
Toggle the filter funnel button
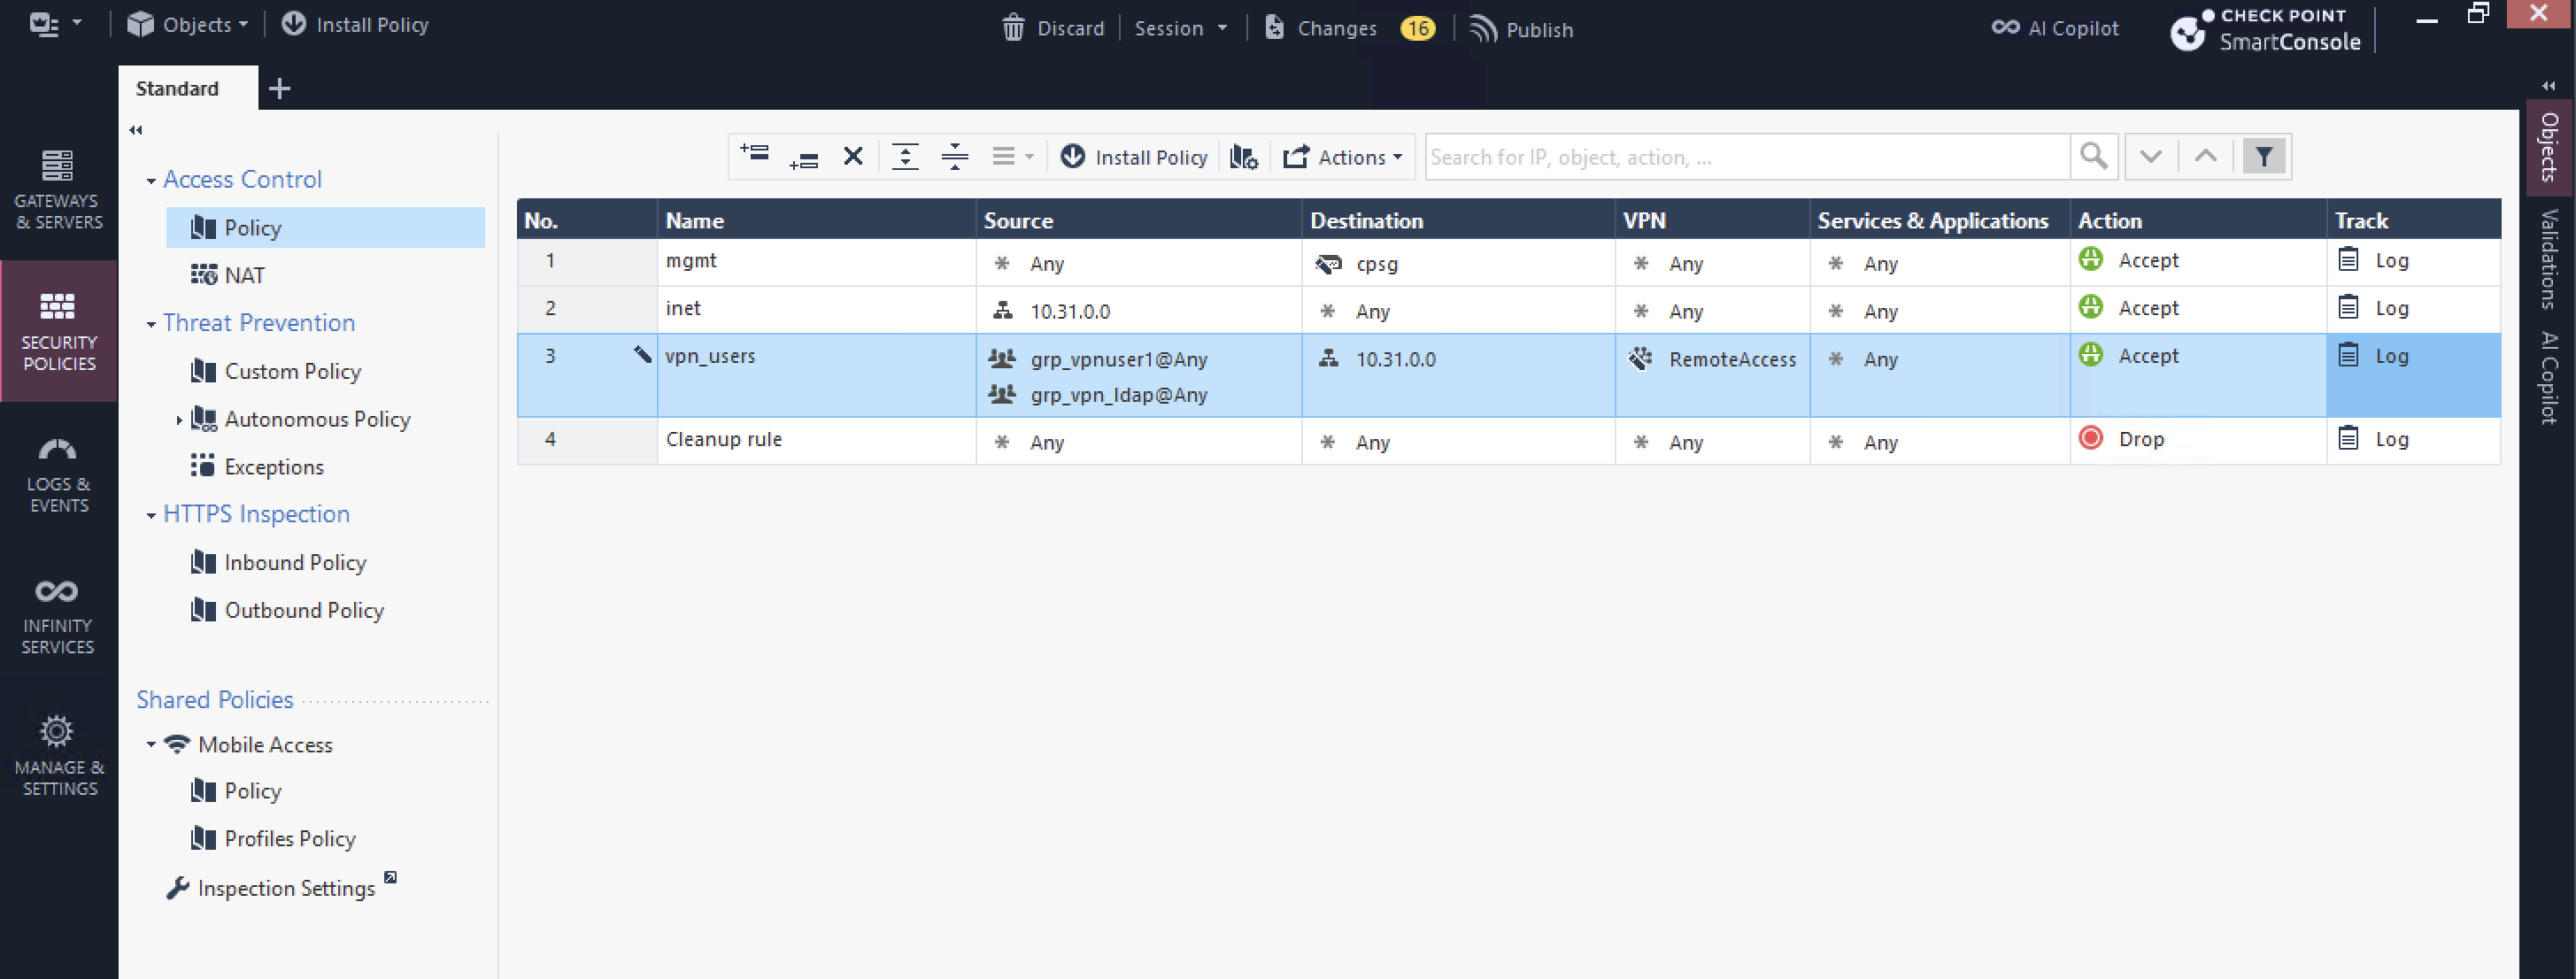point(2264,157)
